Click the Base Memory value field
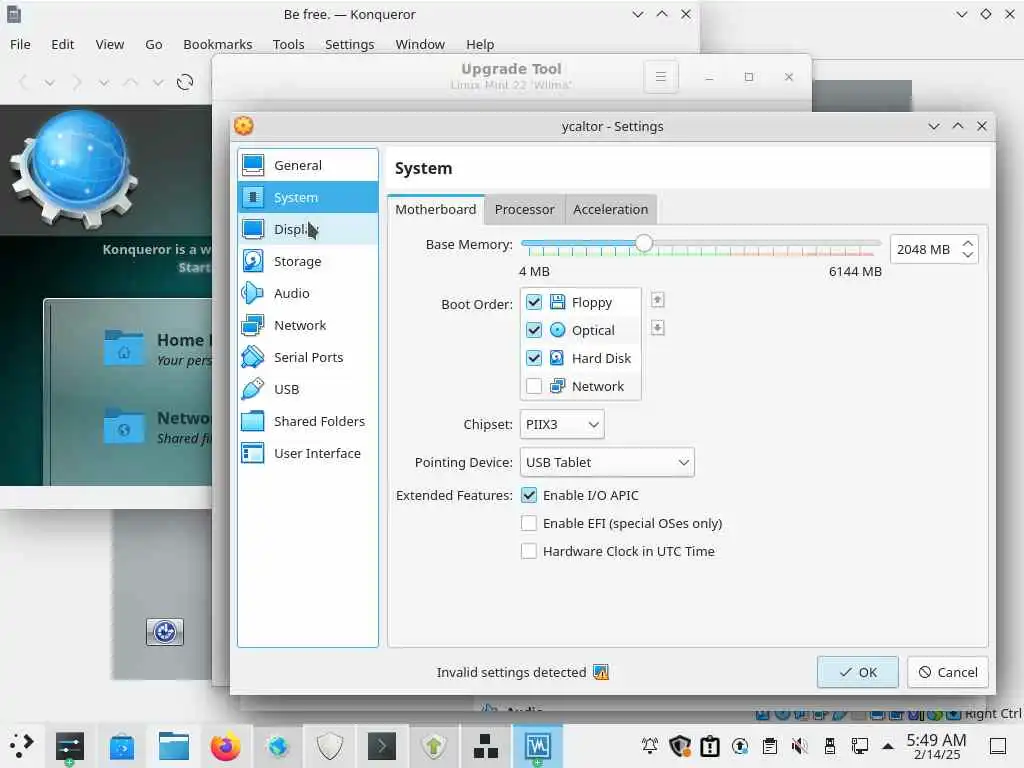Screen dimensions: 1024x768 point(925,249)
